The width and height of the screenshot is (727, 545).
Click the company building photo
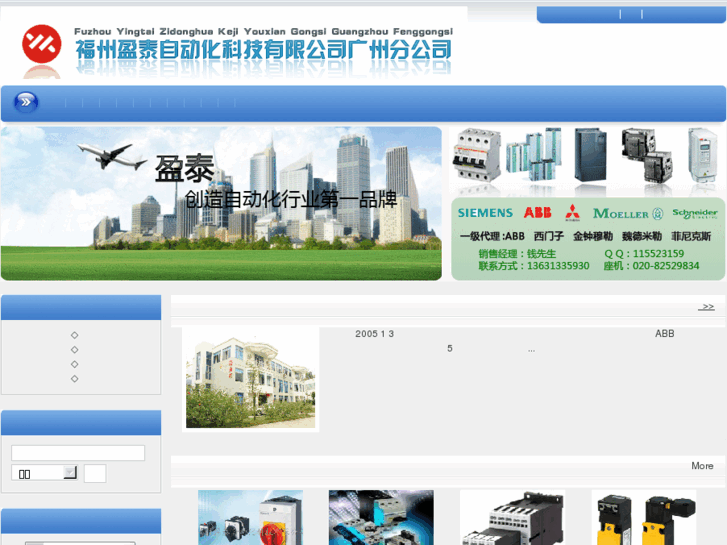click(x=250, y=379)
